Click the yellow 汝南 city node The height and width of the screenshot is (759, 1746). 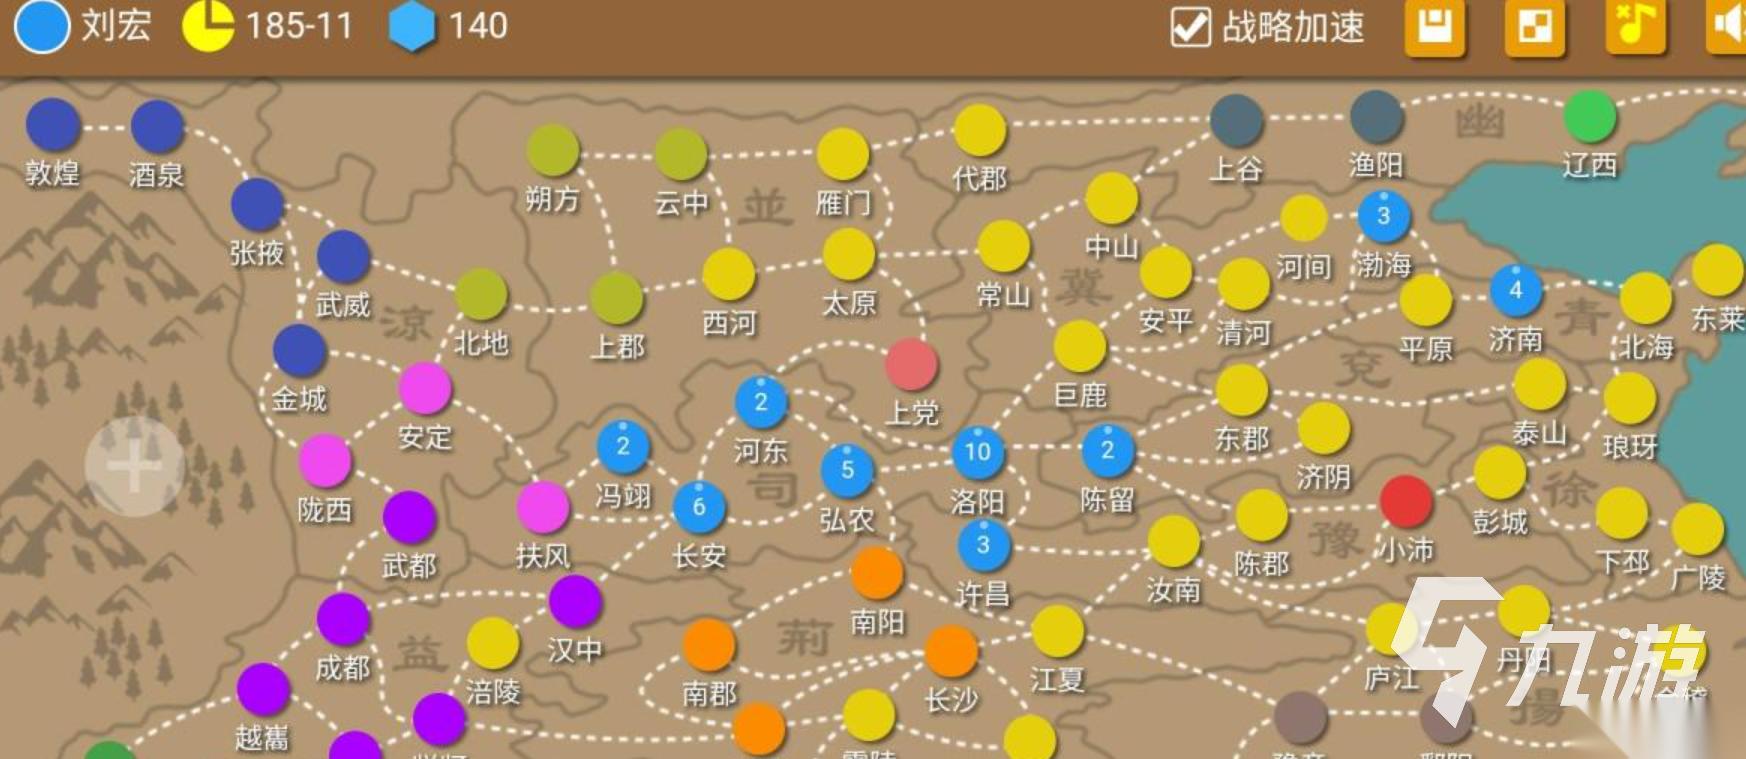pos(1173,541)
